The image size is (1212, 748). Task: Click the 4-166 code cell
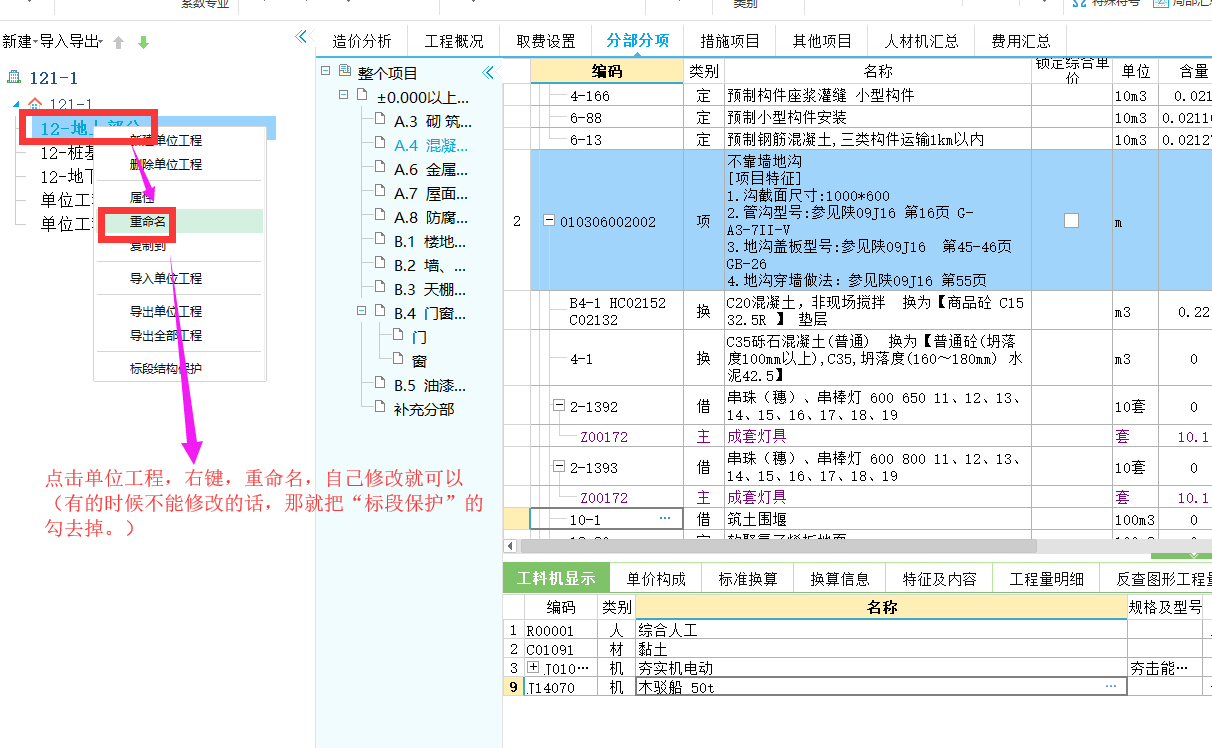pyautogui.click(x=606, y=95)
